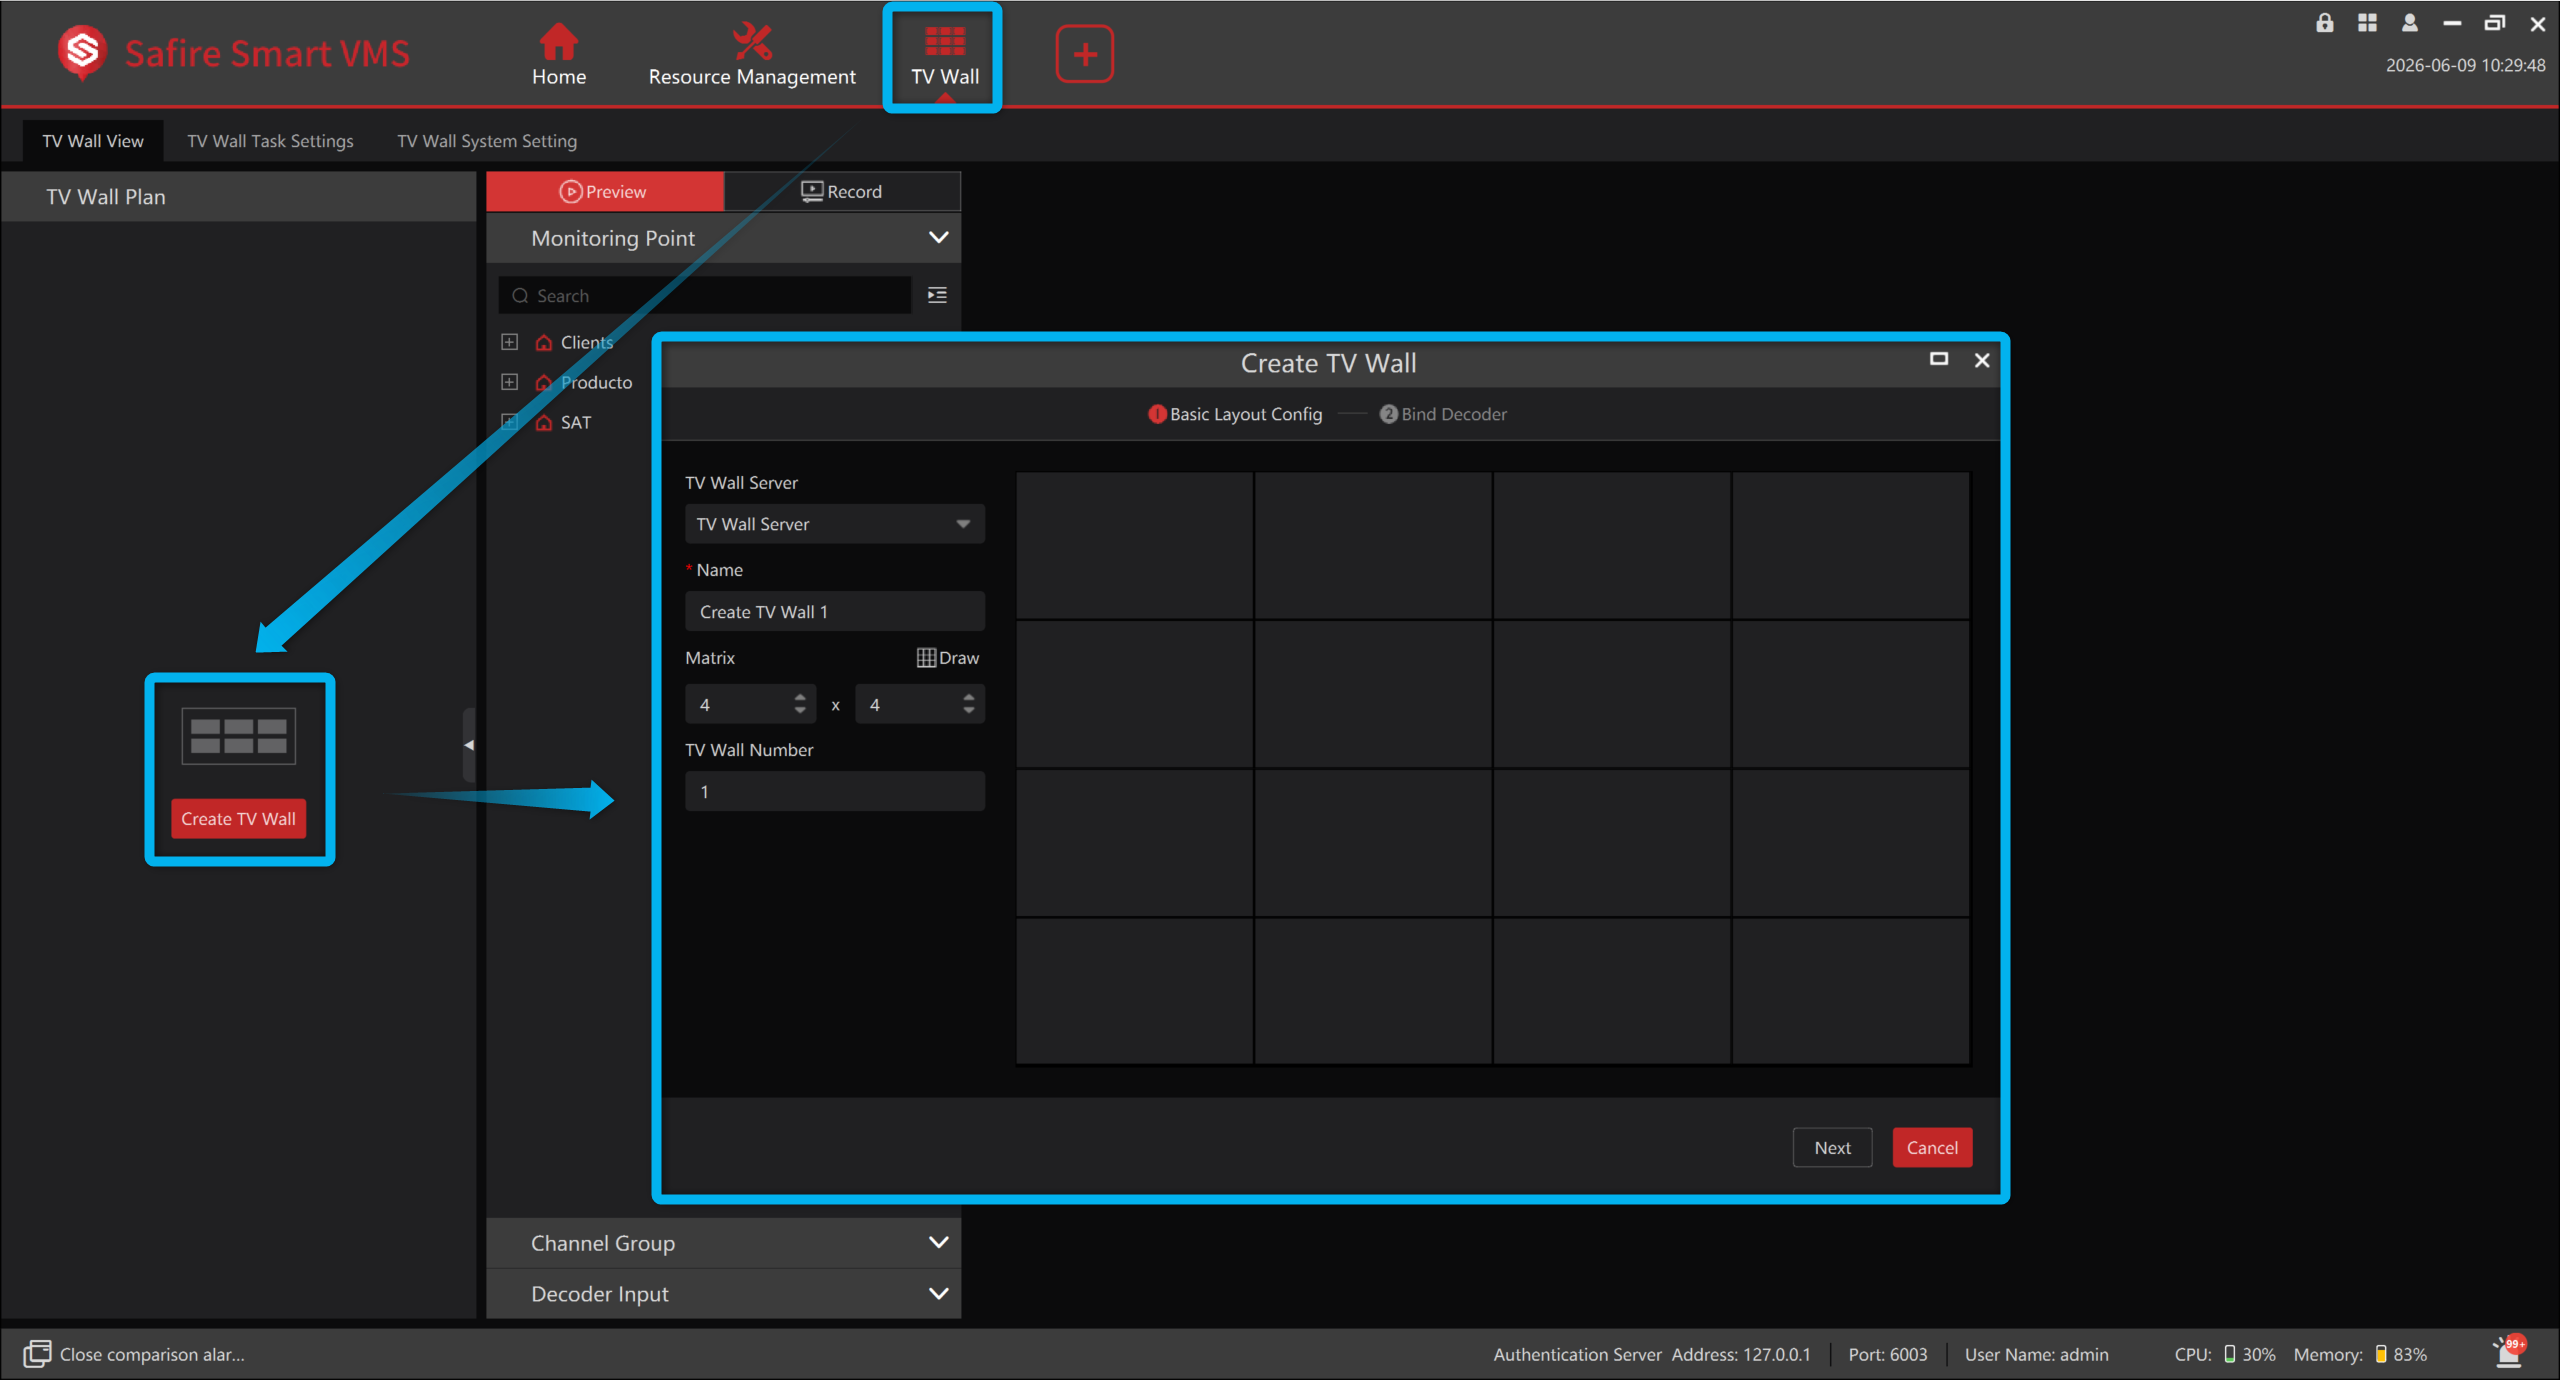The width and height of the screenshot is (2560, 1380).
Task: Open the Home module
Action: click(558, 55)
